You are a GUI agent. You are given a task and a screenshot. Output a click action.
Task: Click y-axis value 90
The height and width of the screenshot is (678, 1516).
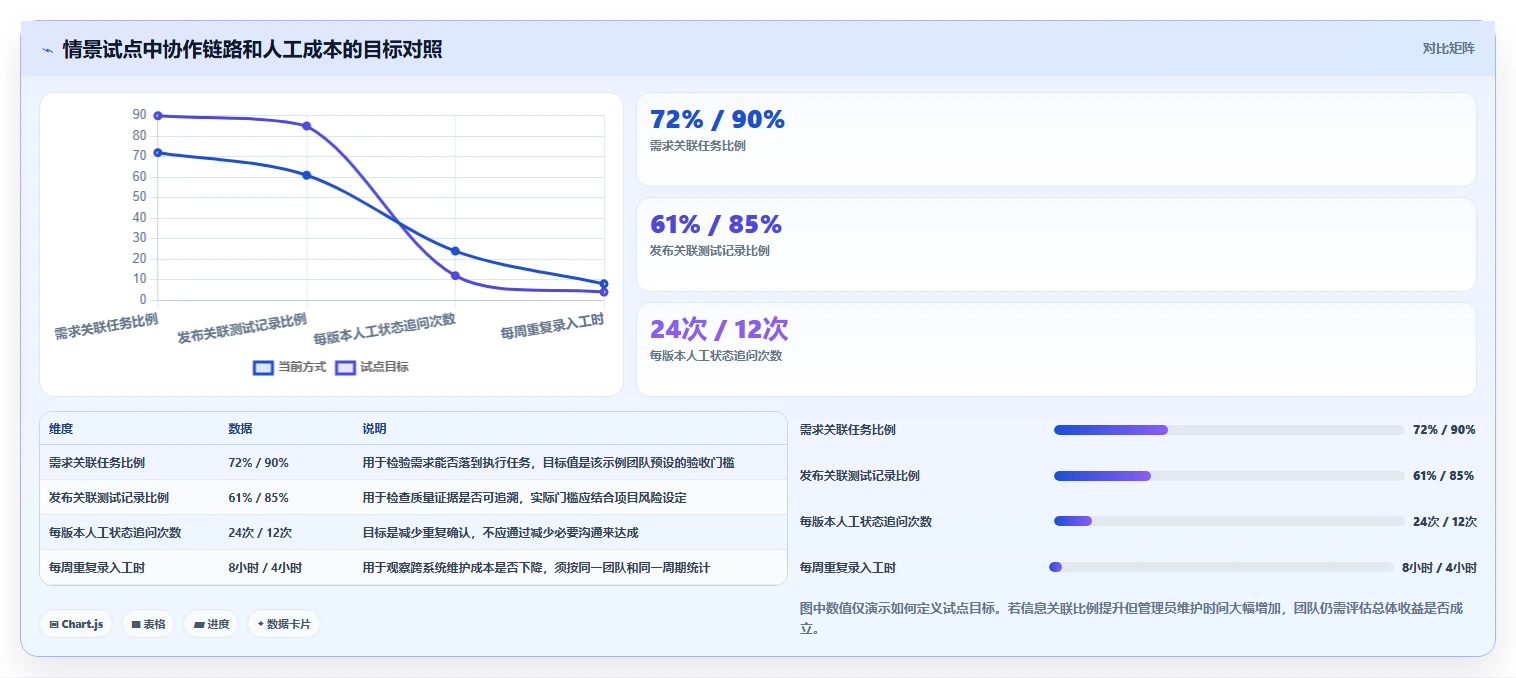139,115
